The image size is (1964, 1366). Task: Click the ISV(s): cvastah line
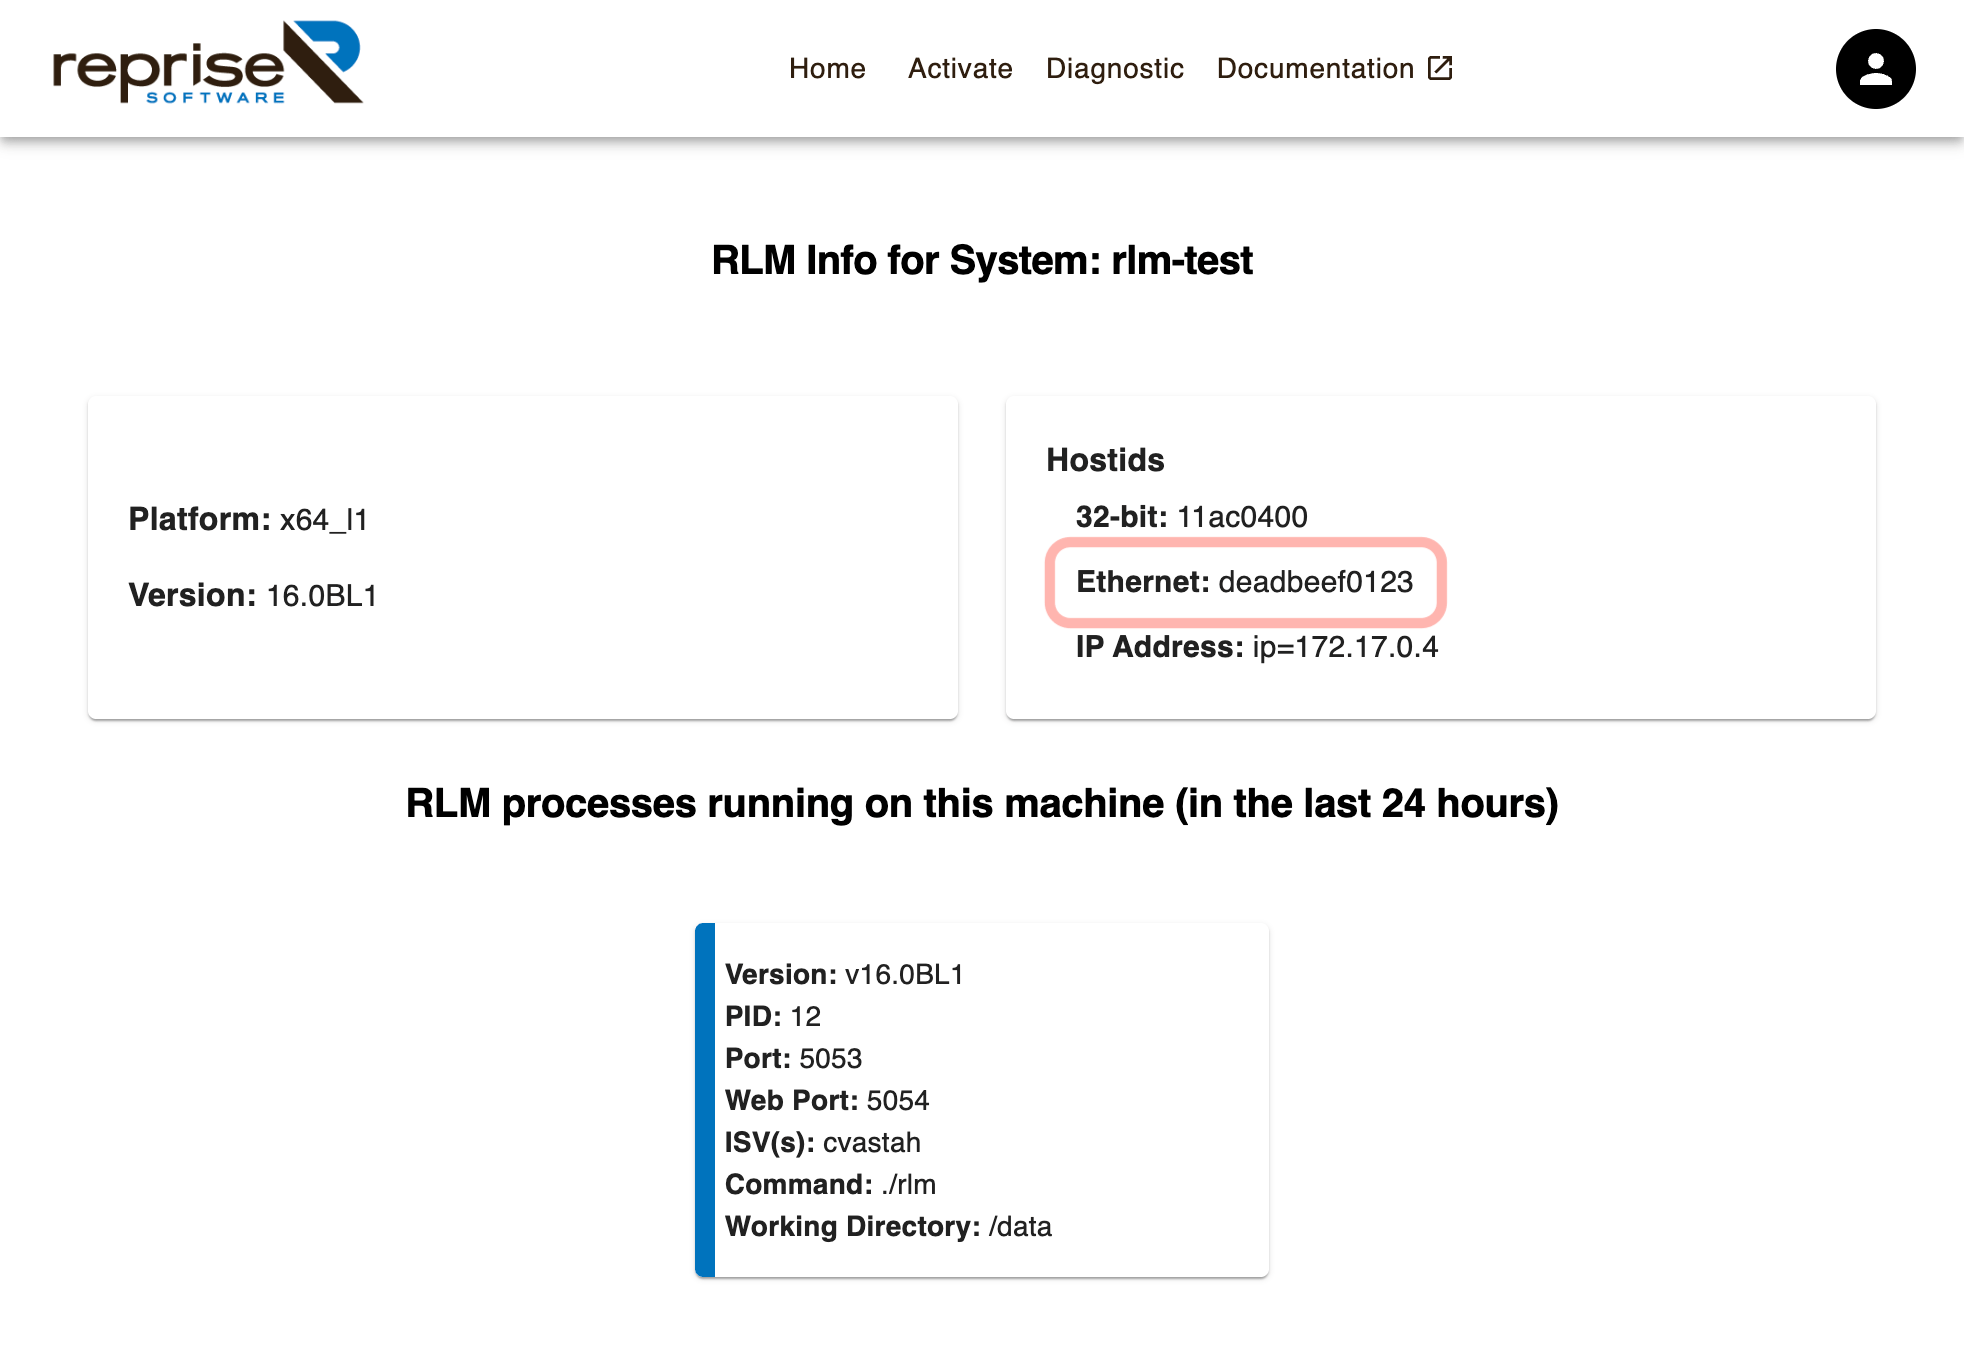(x=823, y=1143)
